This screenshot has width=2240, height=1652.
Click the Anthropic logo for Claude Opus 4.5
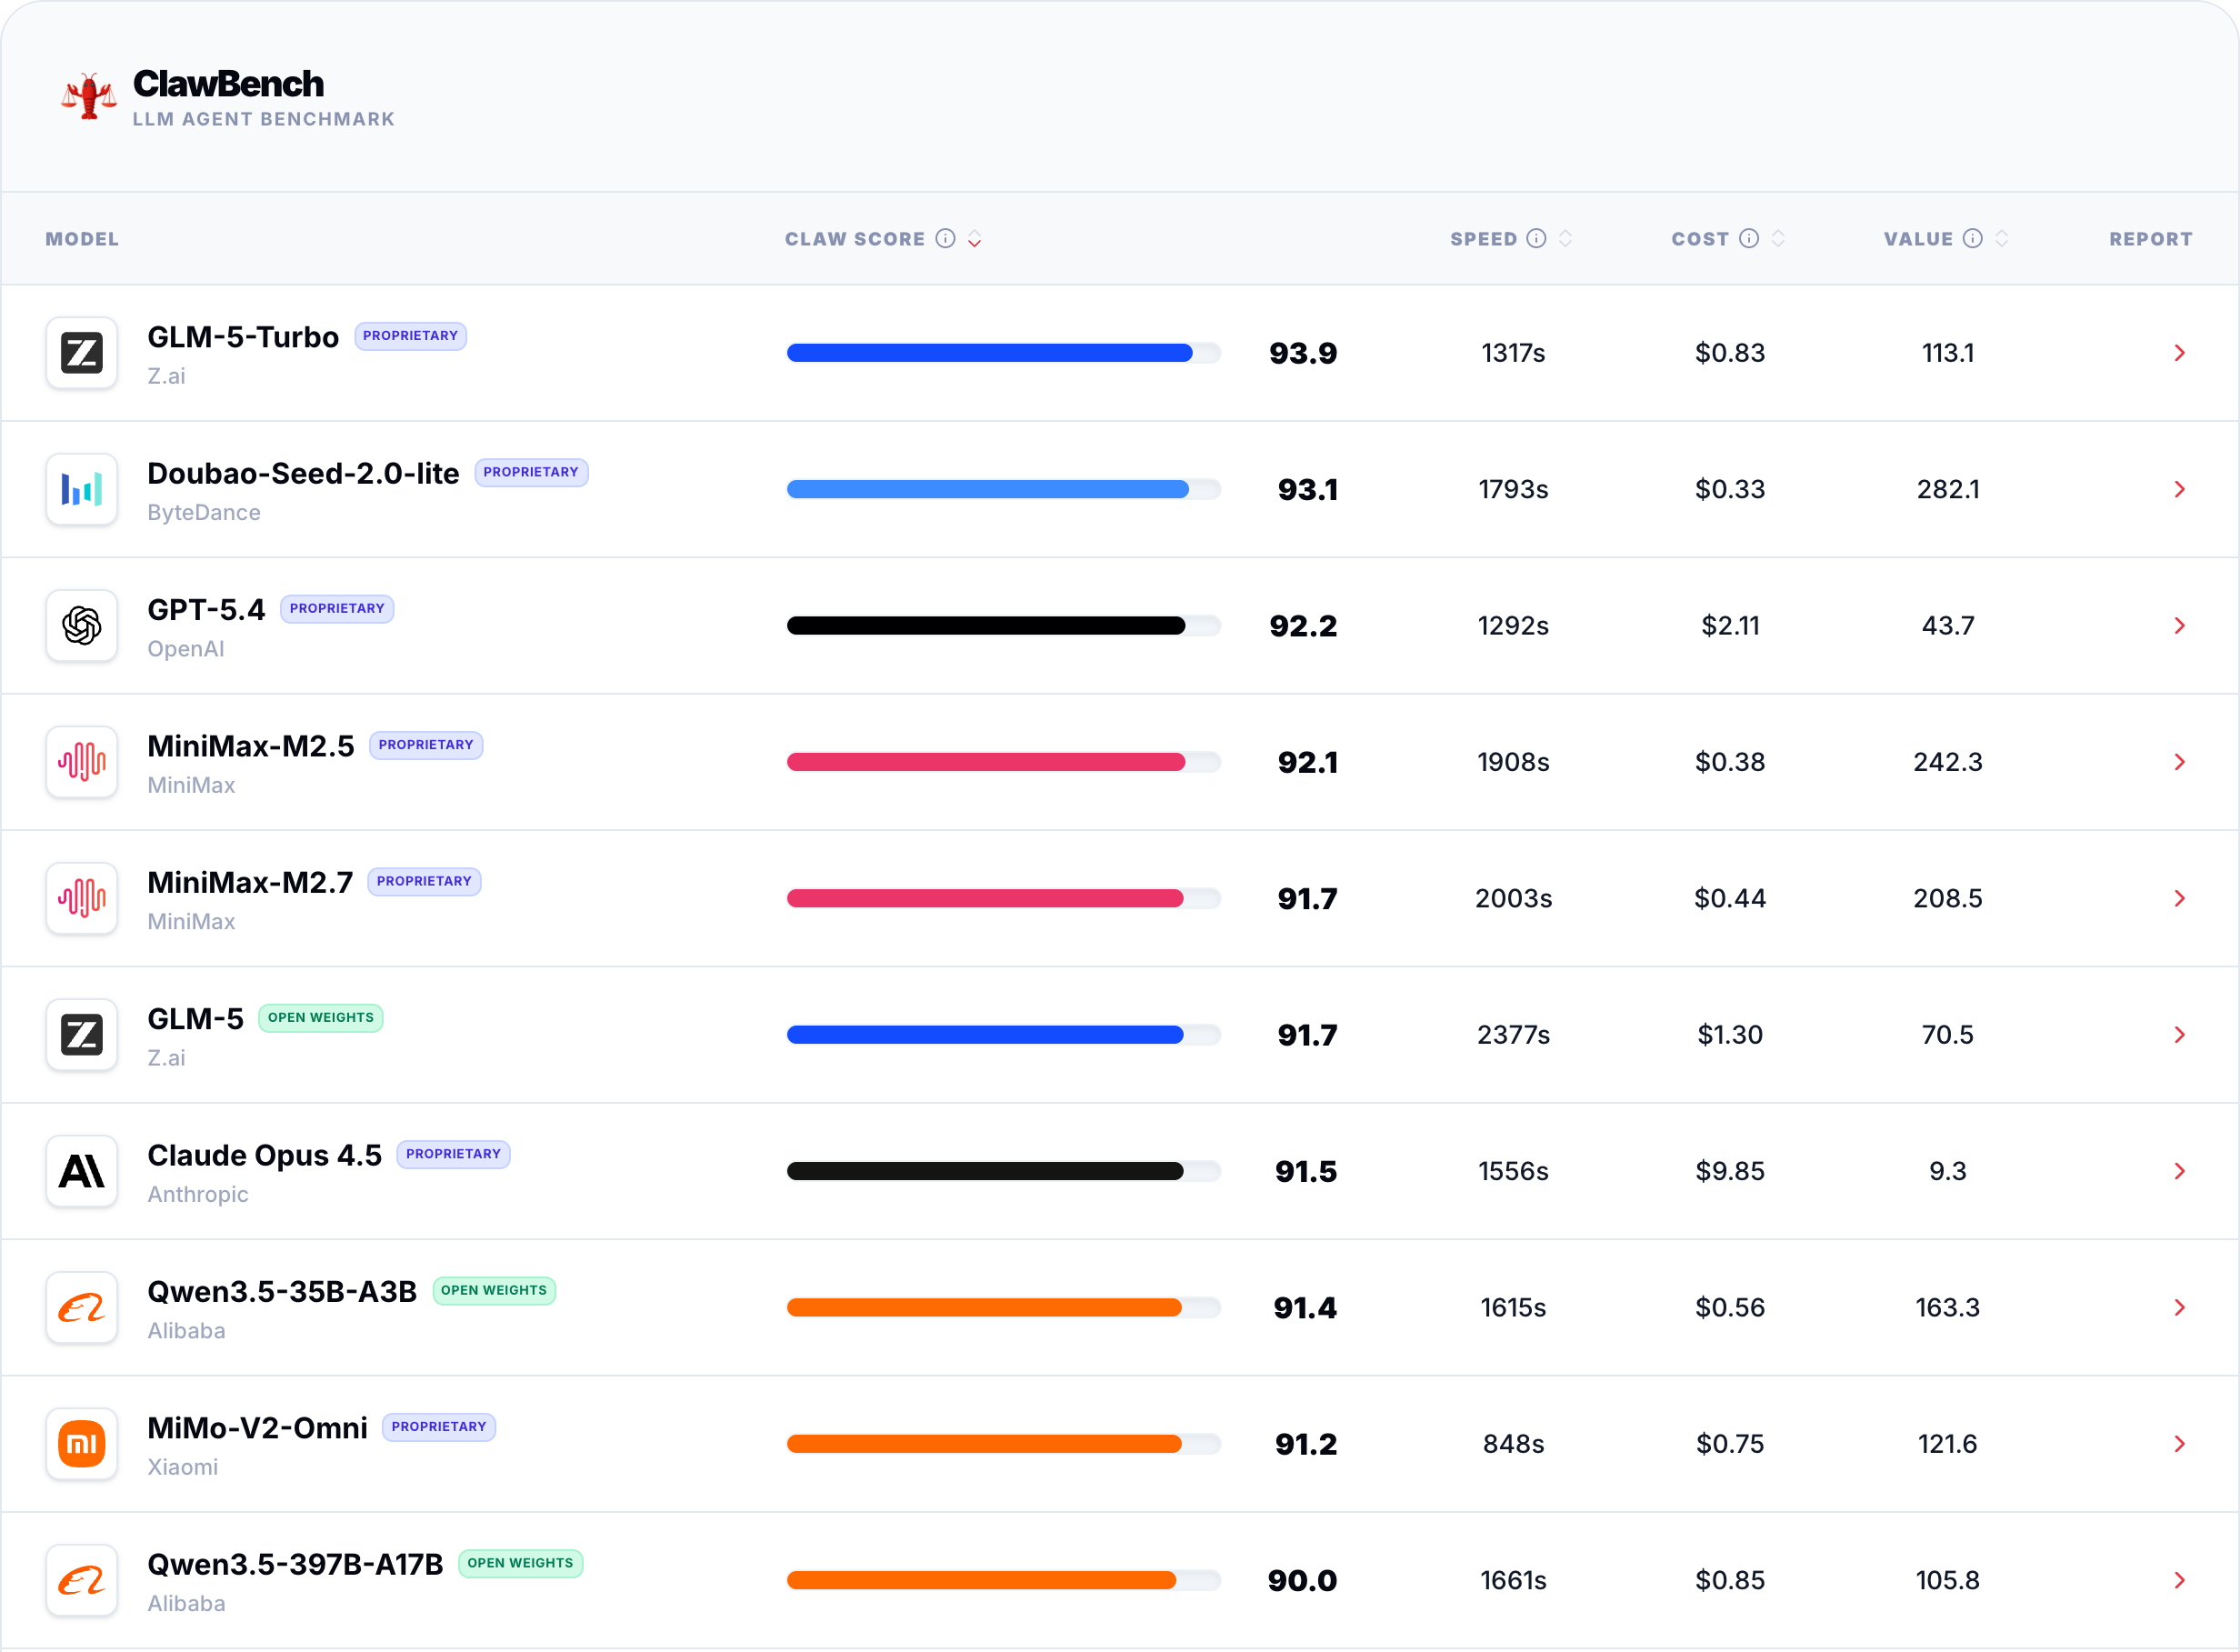point(82,1171)
